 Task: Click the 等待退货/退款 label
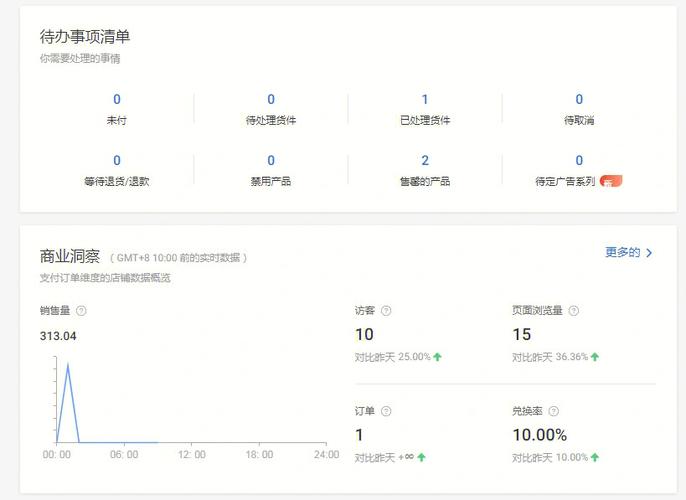pos(117,181)
